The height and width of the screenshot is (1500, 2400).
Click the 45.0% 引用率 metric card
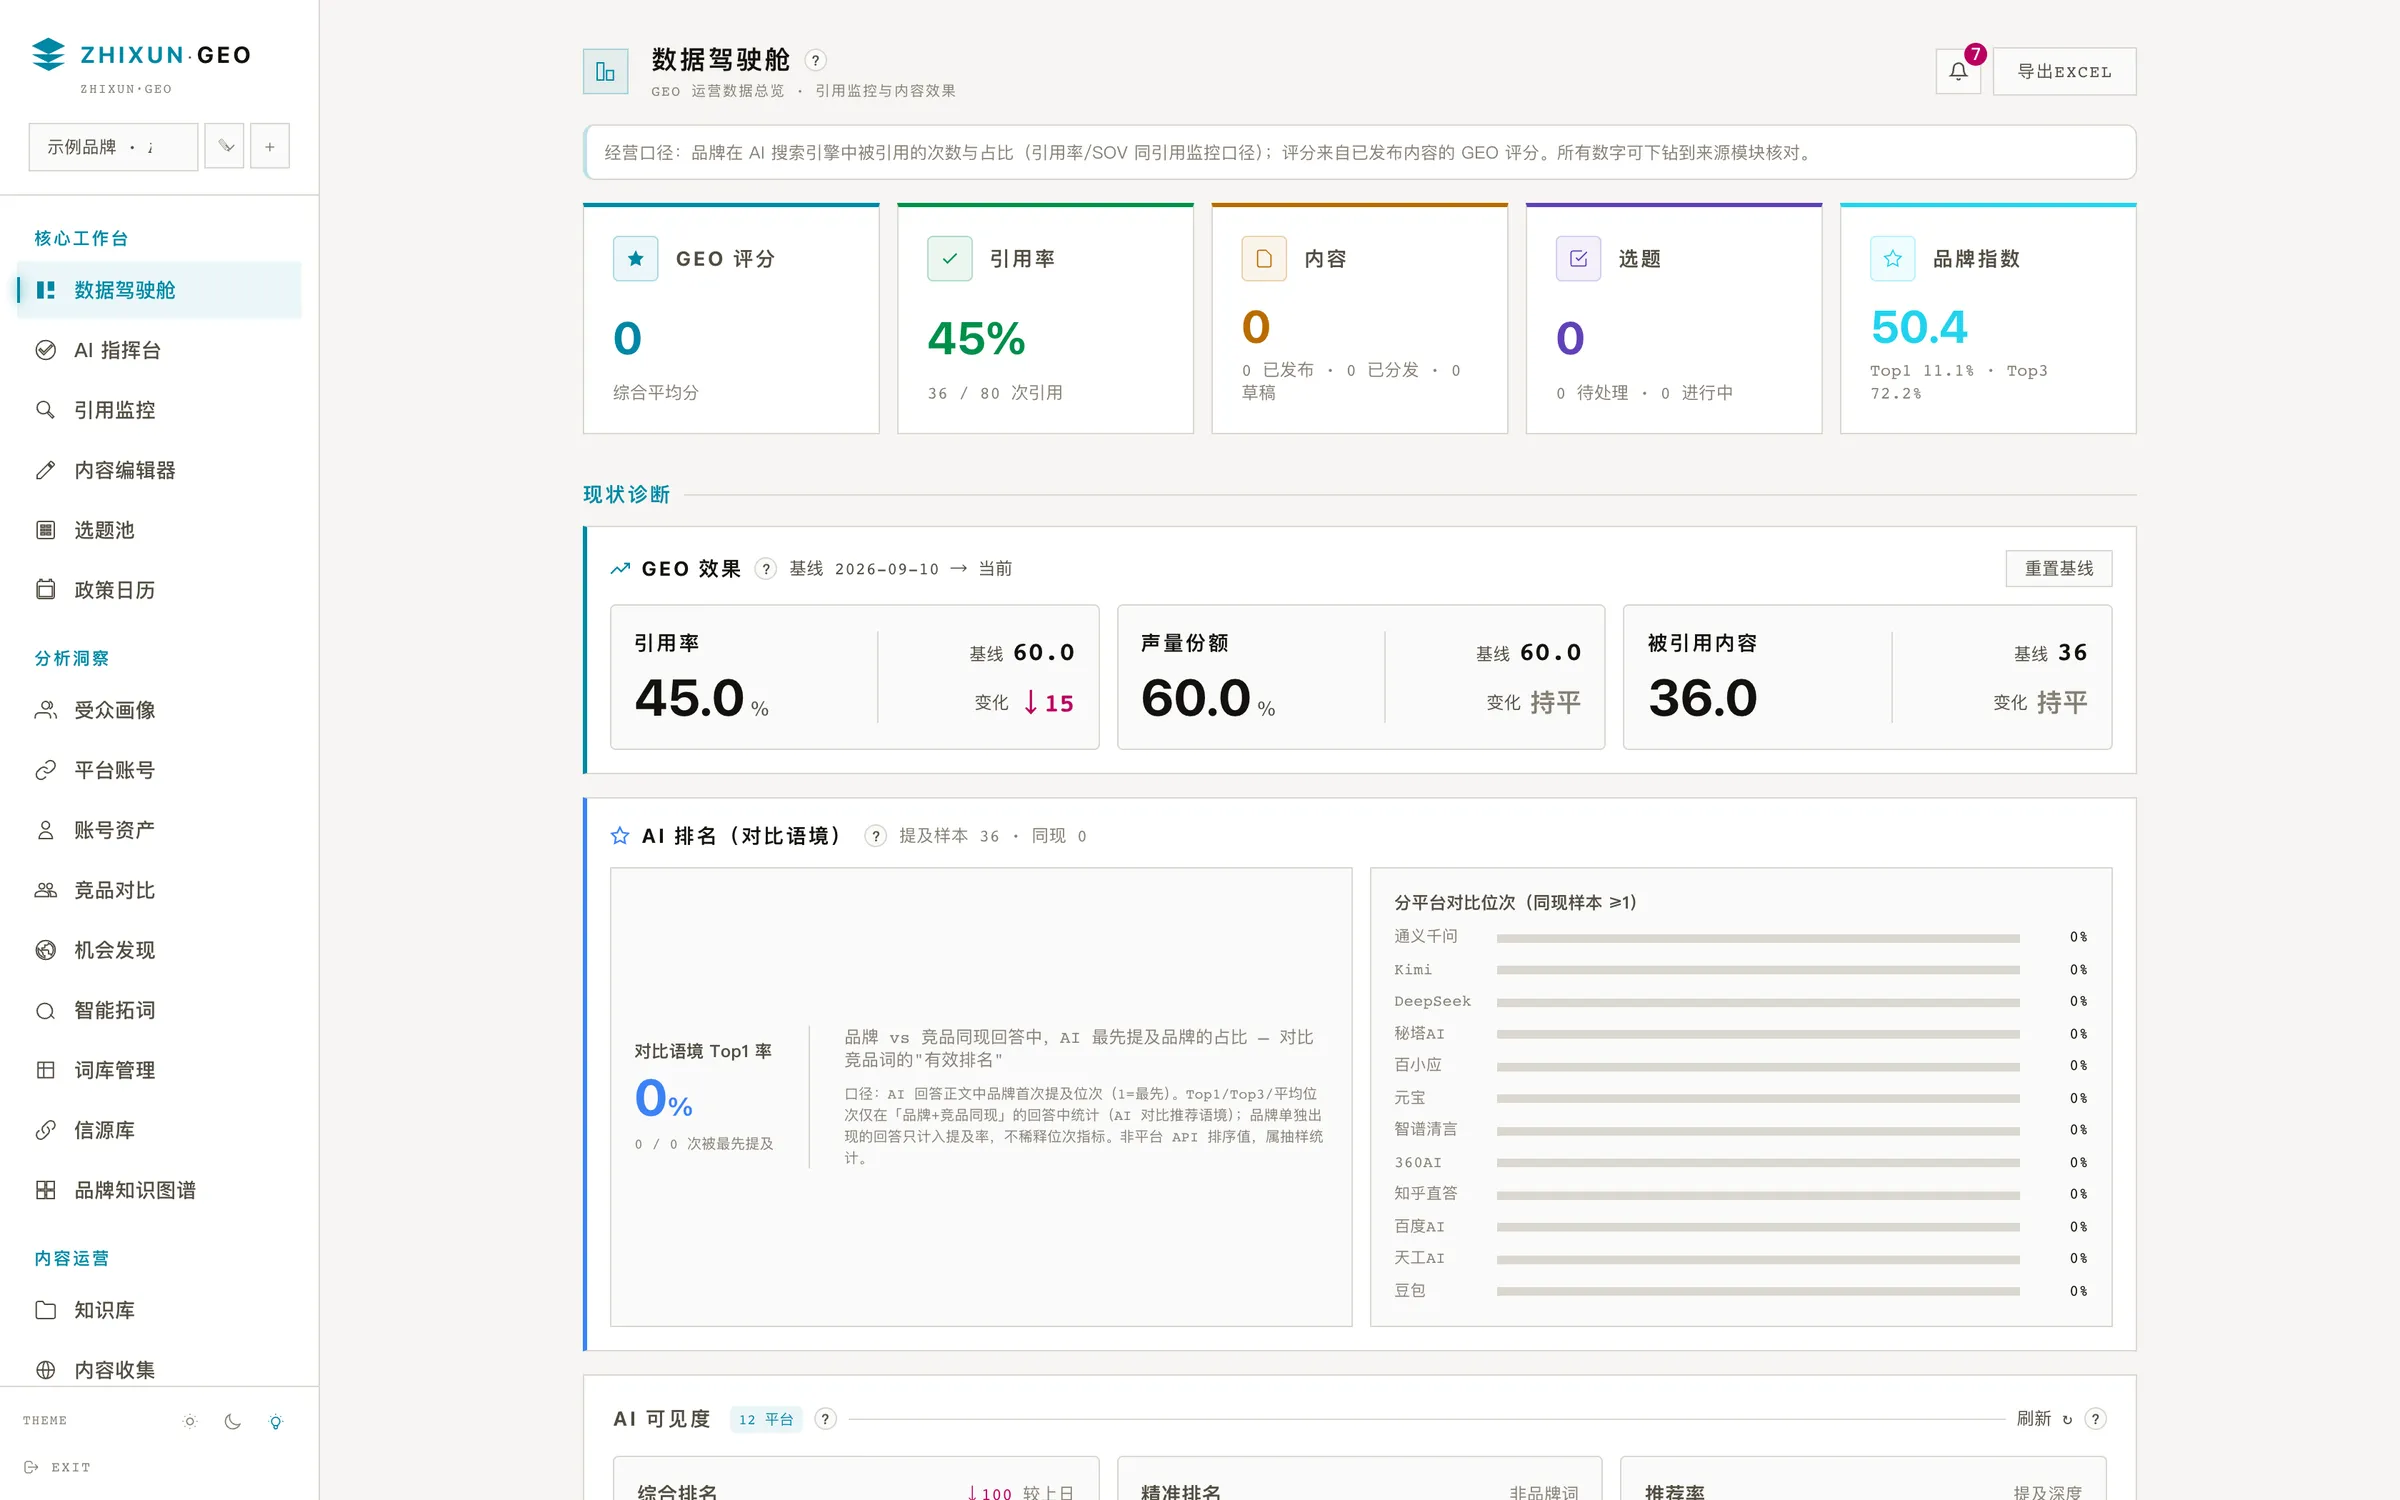click(x=855, y=677)
